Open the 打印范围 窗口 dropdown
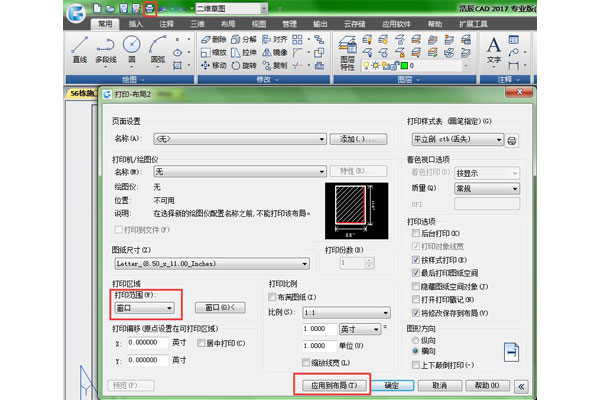 (x=146, y=309)
